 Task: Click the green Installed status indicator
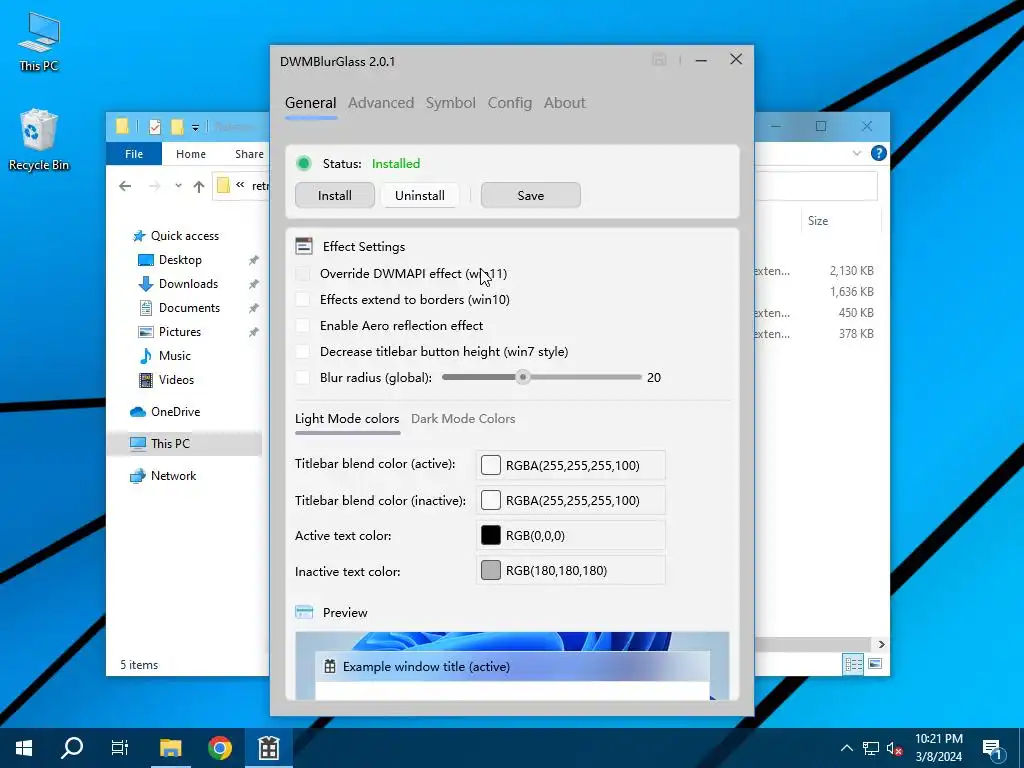(x=304, y=163)
